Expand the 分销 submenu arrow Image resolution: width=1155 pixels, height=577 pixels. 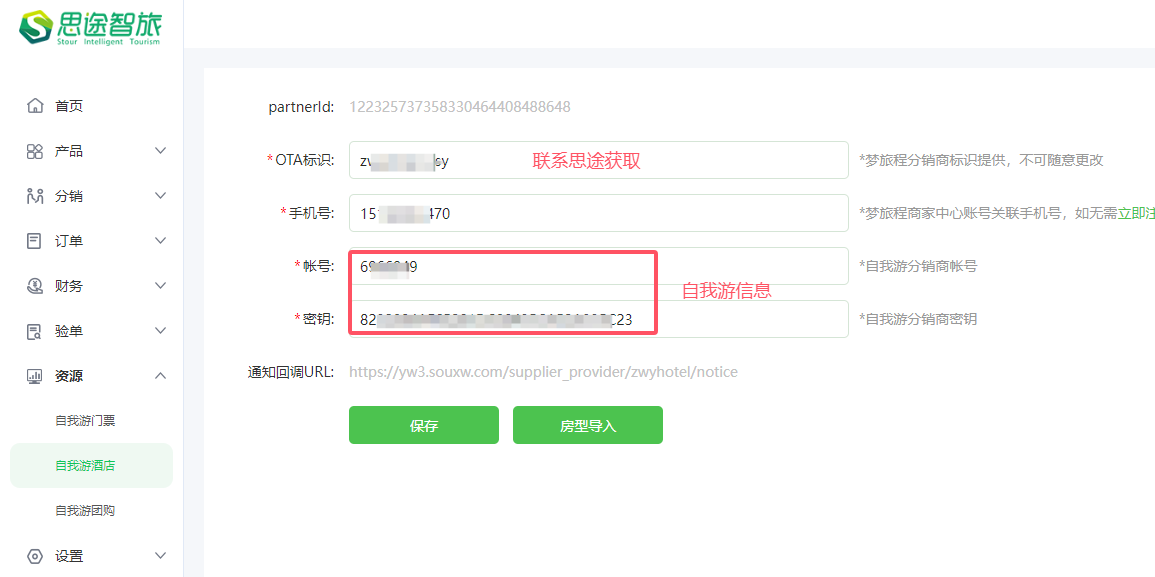click(x=160, y=196)
